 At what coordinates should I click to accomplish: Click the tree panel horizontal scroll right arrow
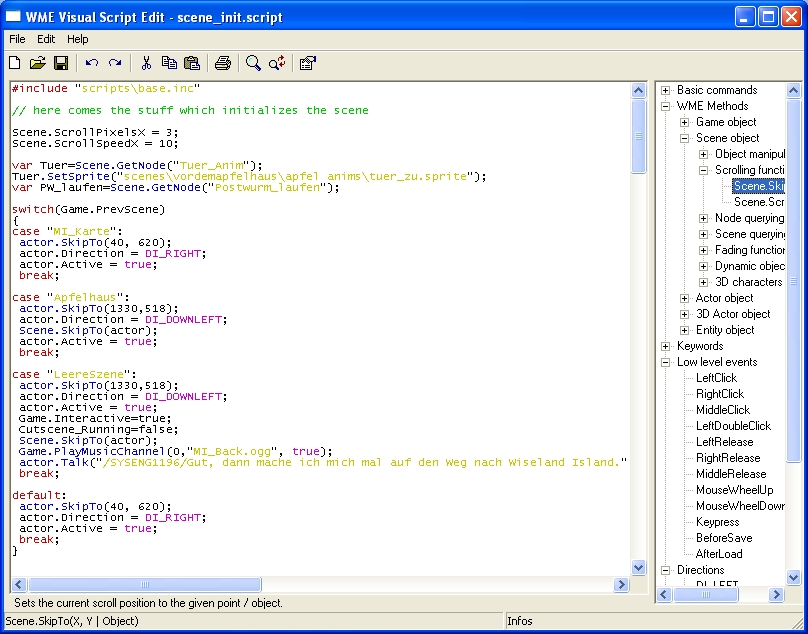point(776,595)
